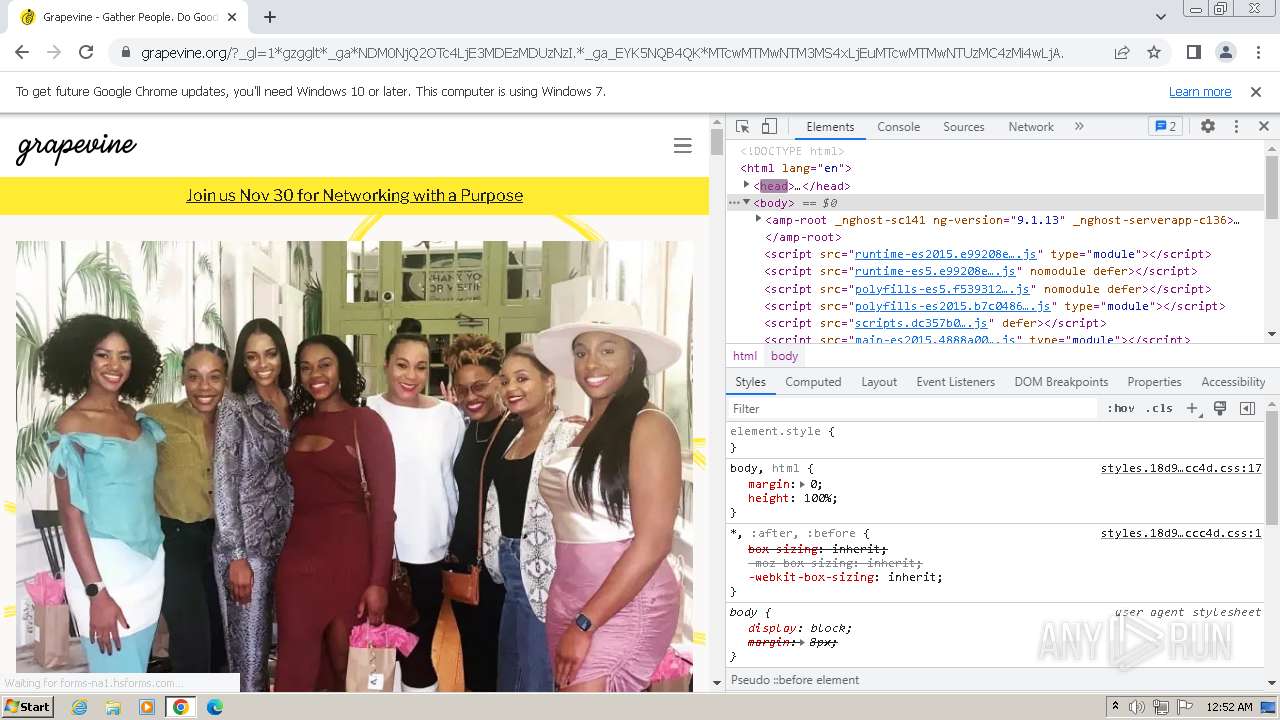
Task: Toggle Chrome side panel icon
Action: coord(1193,52)
